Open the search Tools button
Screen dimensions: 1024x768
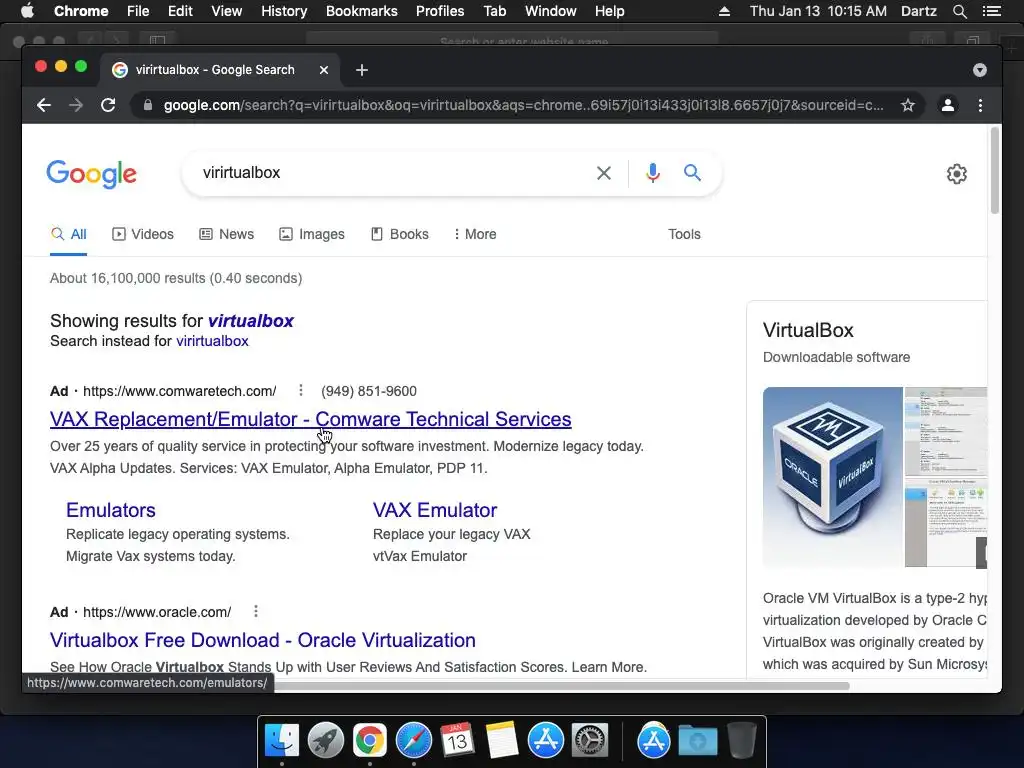tap(684, 234)
